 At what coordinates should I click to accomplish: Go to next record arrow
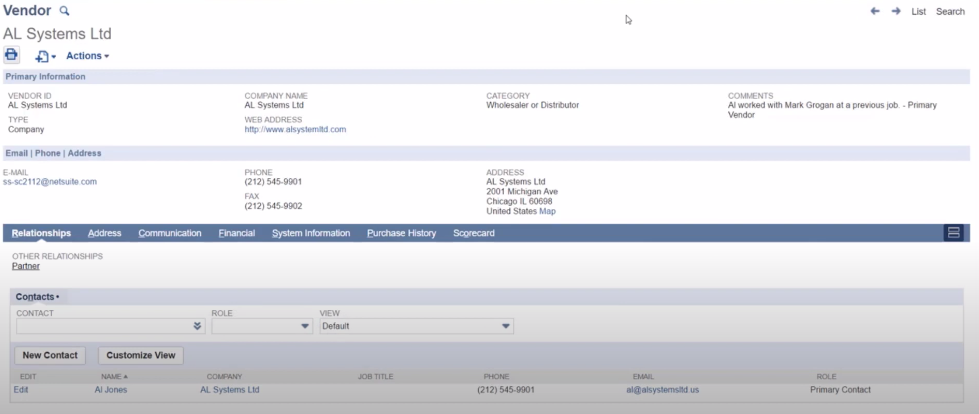(896, 11)
